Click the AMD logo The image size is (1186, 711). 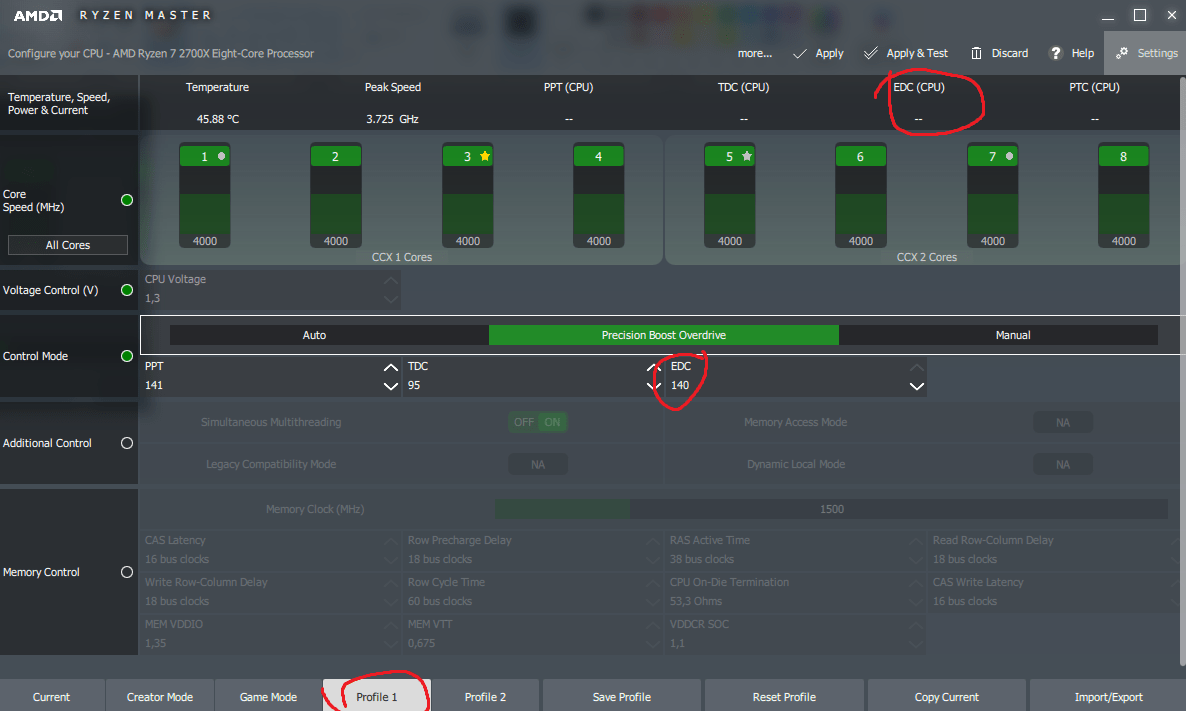(x=38, y=15)
